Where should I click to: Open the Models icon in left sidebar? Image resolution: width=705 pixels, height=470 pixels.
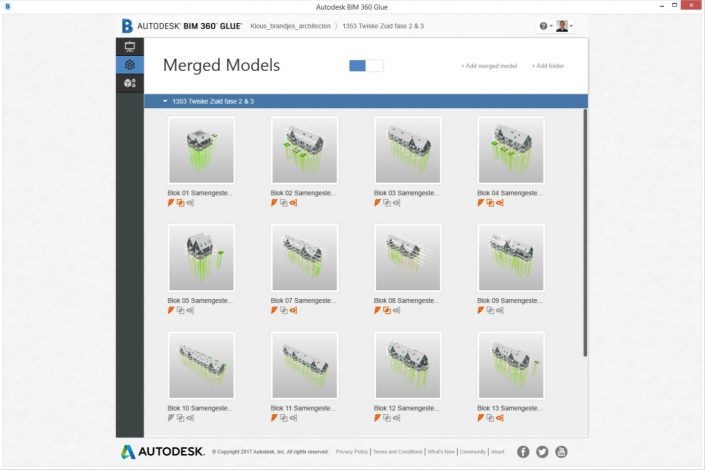[x=130, y=83]
